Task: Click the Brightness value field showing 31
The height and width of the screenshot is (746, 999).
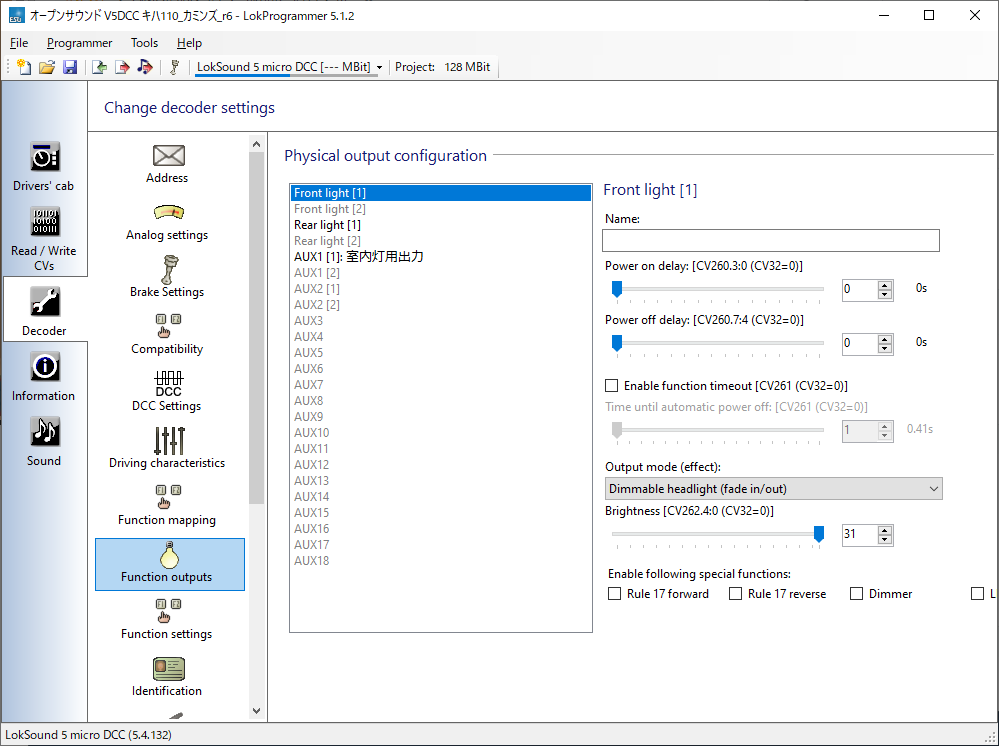Action: 859,534
